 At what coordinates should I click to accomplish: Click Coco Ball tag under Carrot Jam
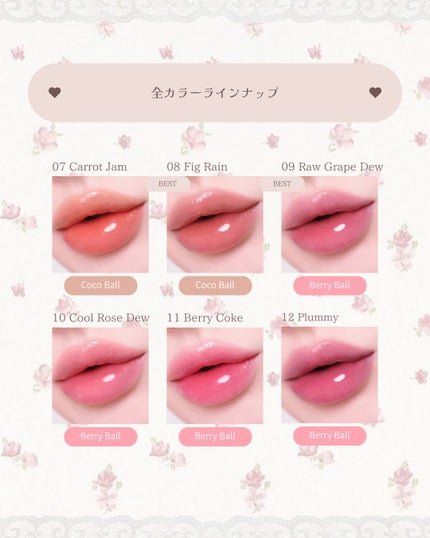(x=101, y=285)
